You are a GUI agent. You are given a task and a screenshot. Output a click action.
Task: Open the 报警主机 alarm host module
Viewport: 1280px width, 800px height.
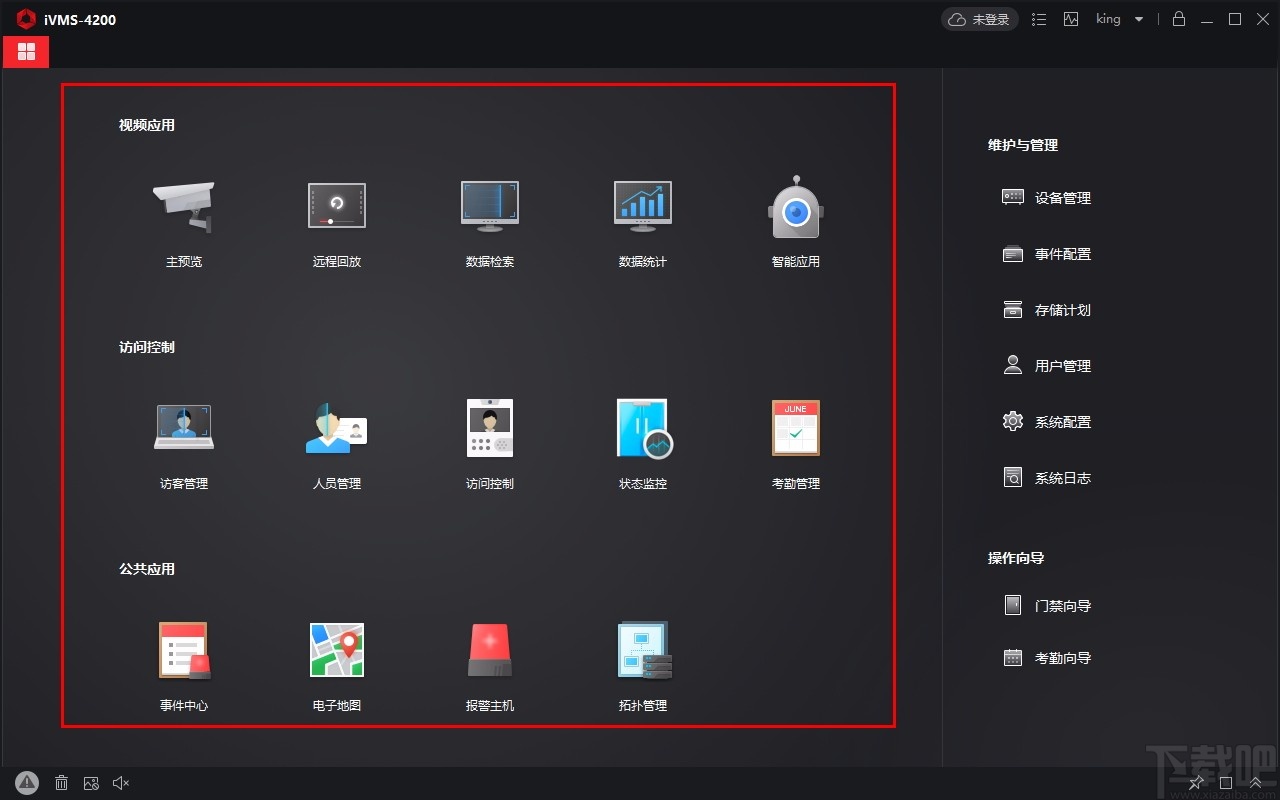pos(489,658)
